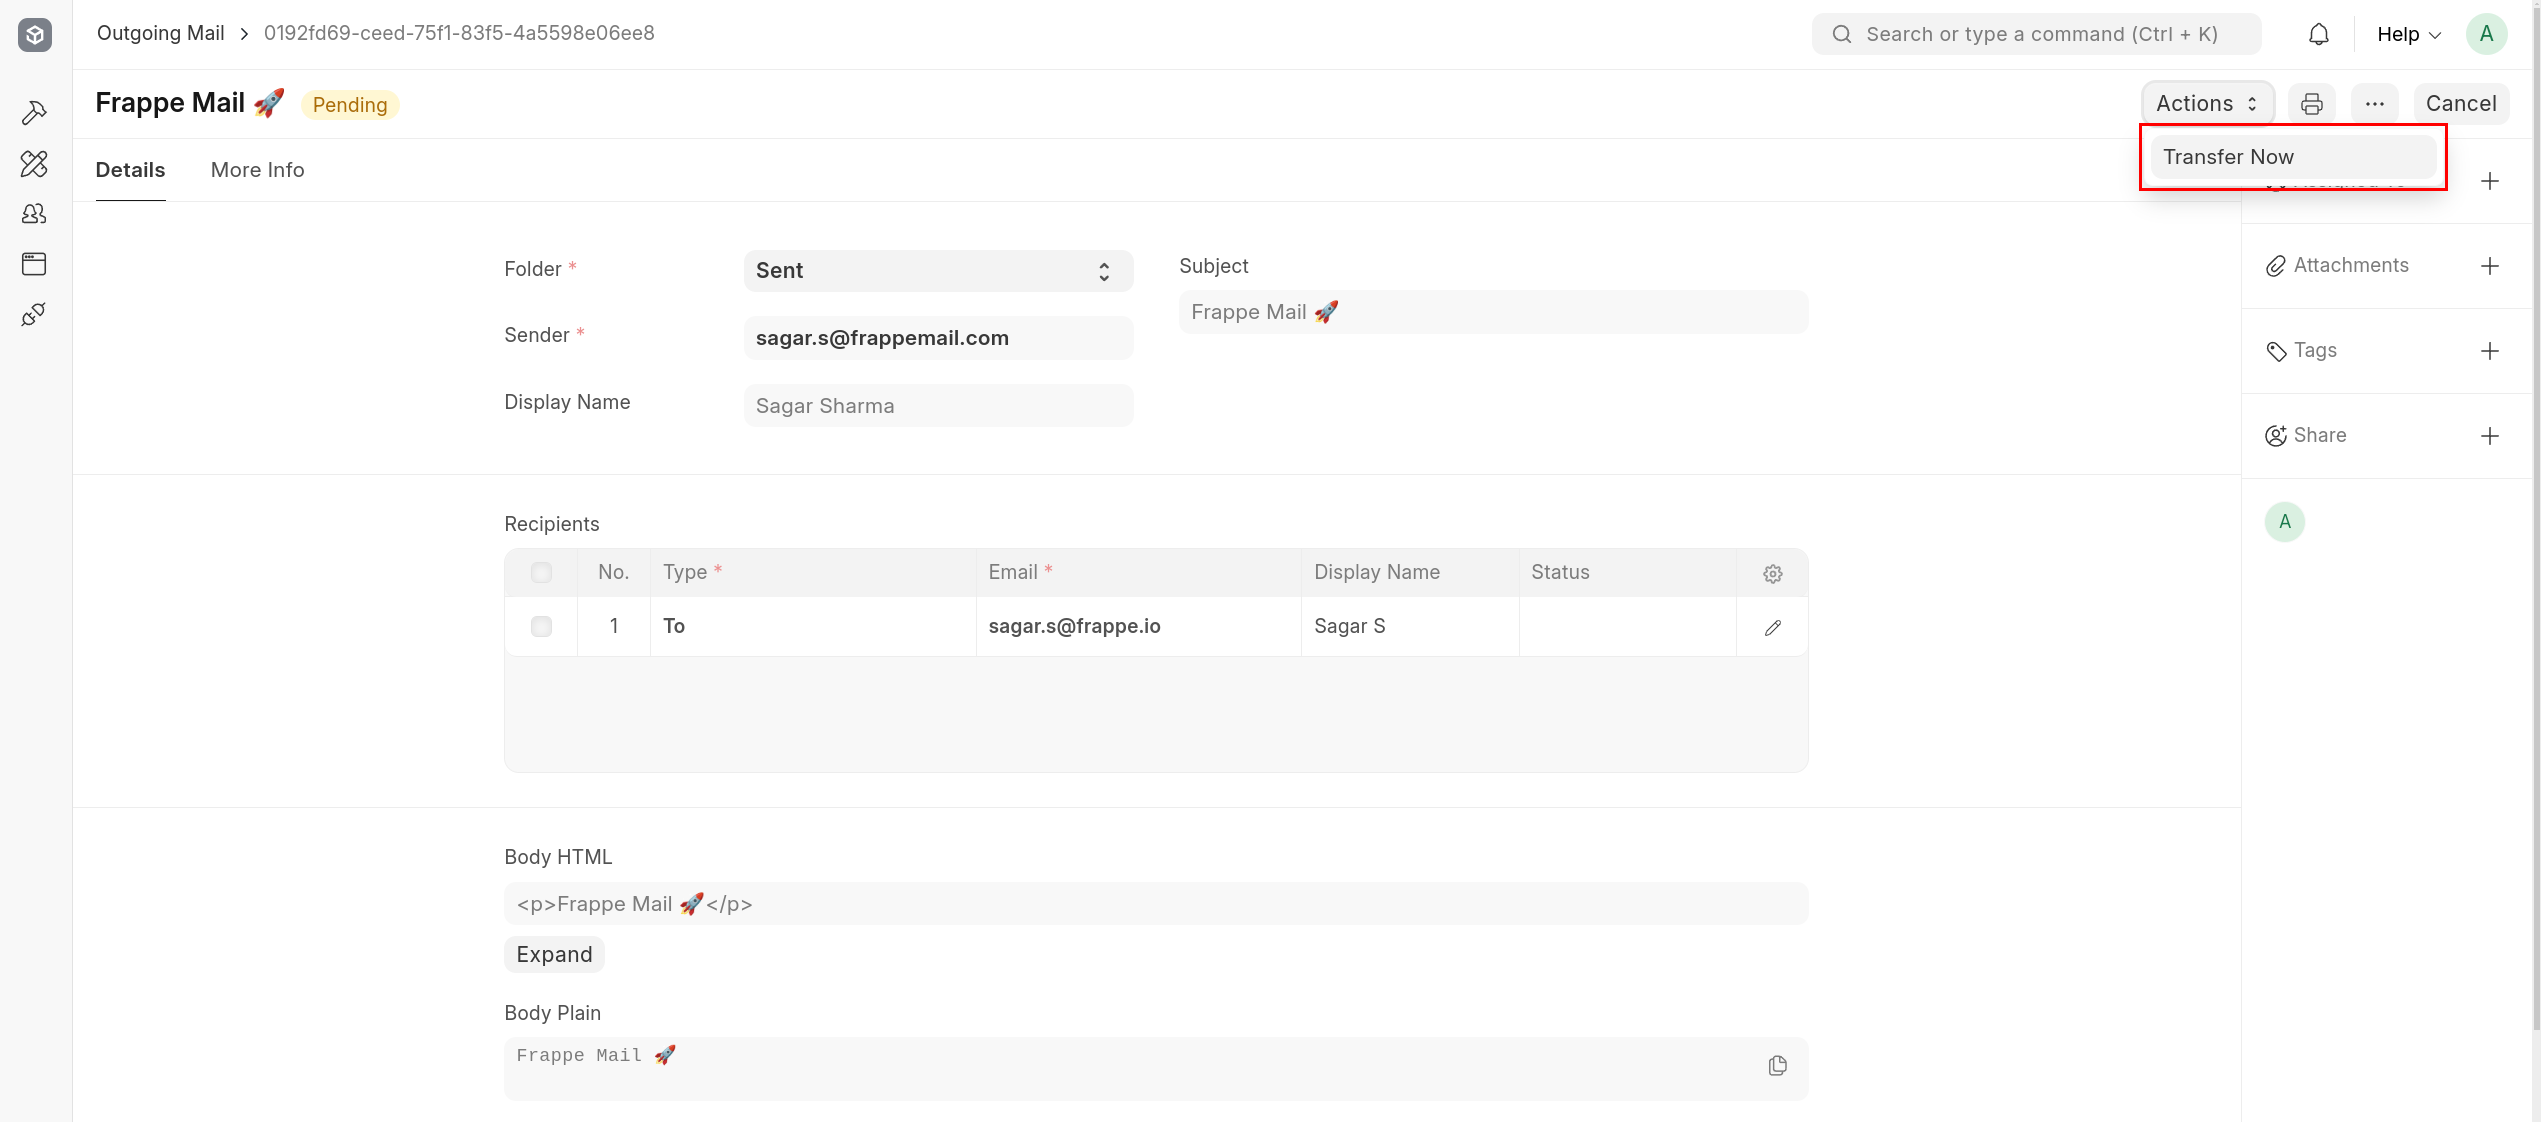Expand the Body HTML field
The height and width of the screenshot is (1122, 2541).
point(554,955)
